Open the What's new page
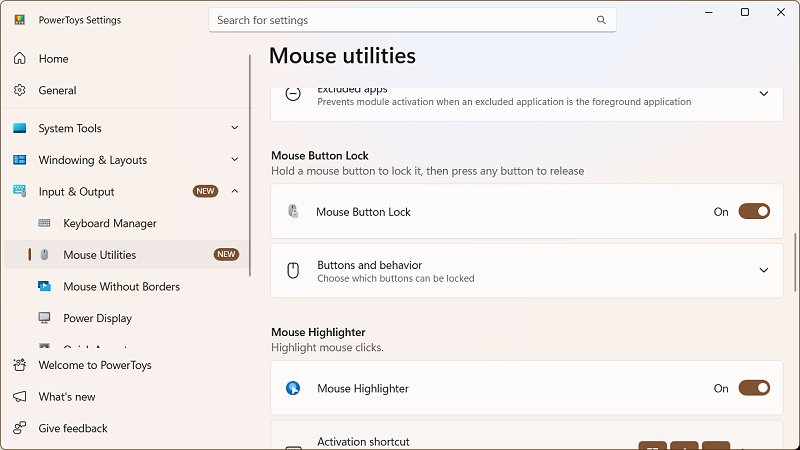 126,396
